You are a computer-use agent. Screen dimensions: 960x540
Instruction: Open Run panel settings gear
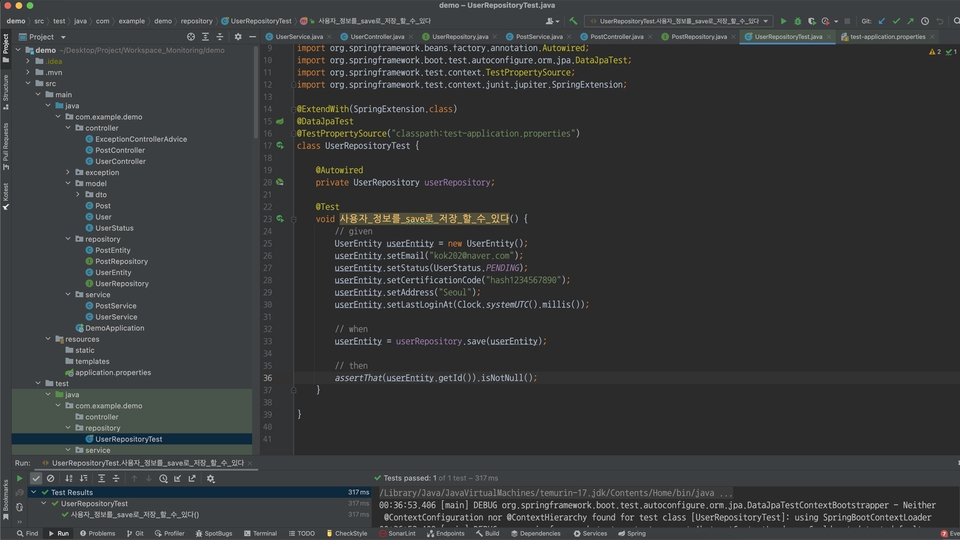[x=211, y=478]
